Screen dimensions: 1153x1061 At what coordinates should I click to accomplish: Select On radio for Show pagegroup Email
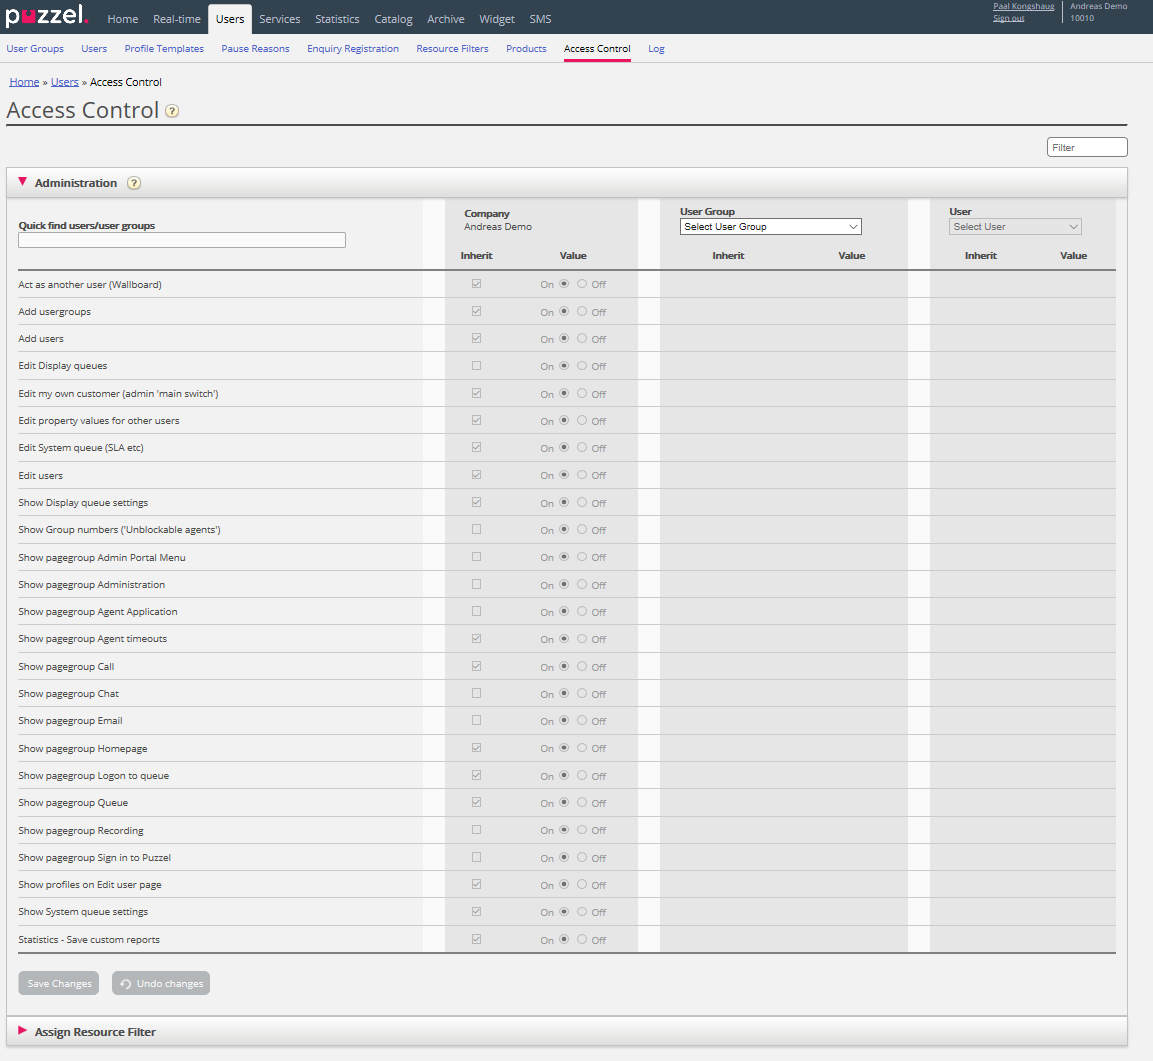click(x=564, y=720)
